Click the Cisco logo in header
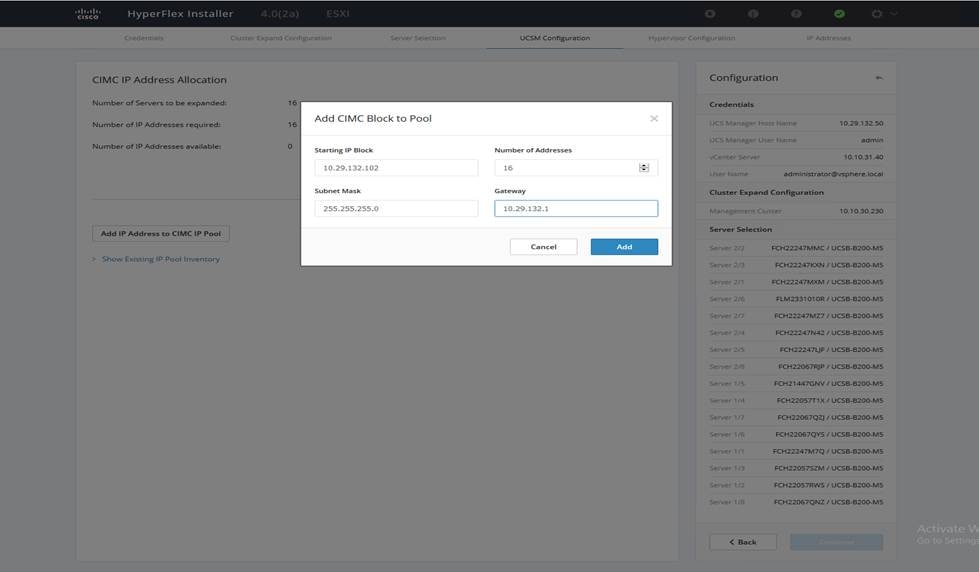The height and width of the screenshot is (572, 979). coord(87,14)
